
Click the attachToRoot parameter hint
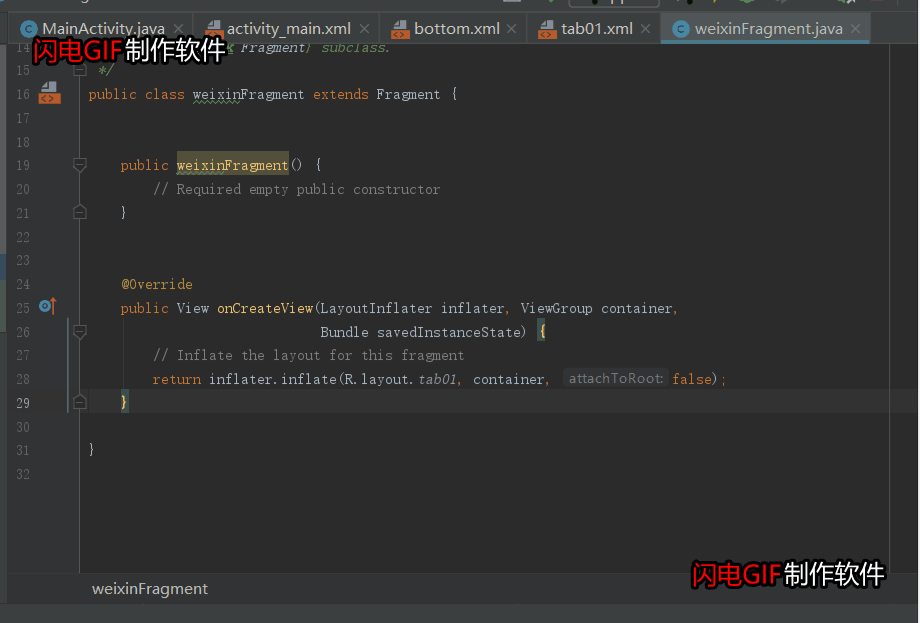(615, 378)
